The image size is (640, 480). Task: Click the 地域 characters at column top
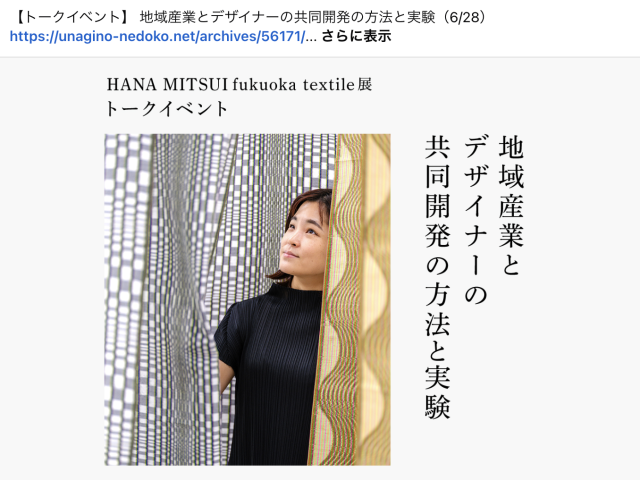pos(511,162)
